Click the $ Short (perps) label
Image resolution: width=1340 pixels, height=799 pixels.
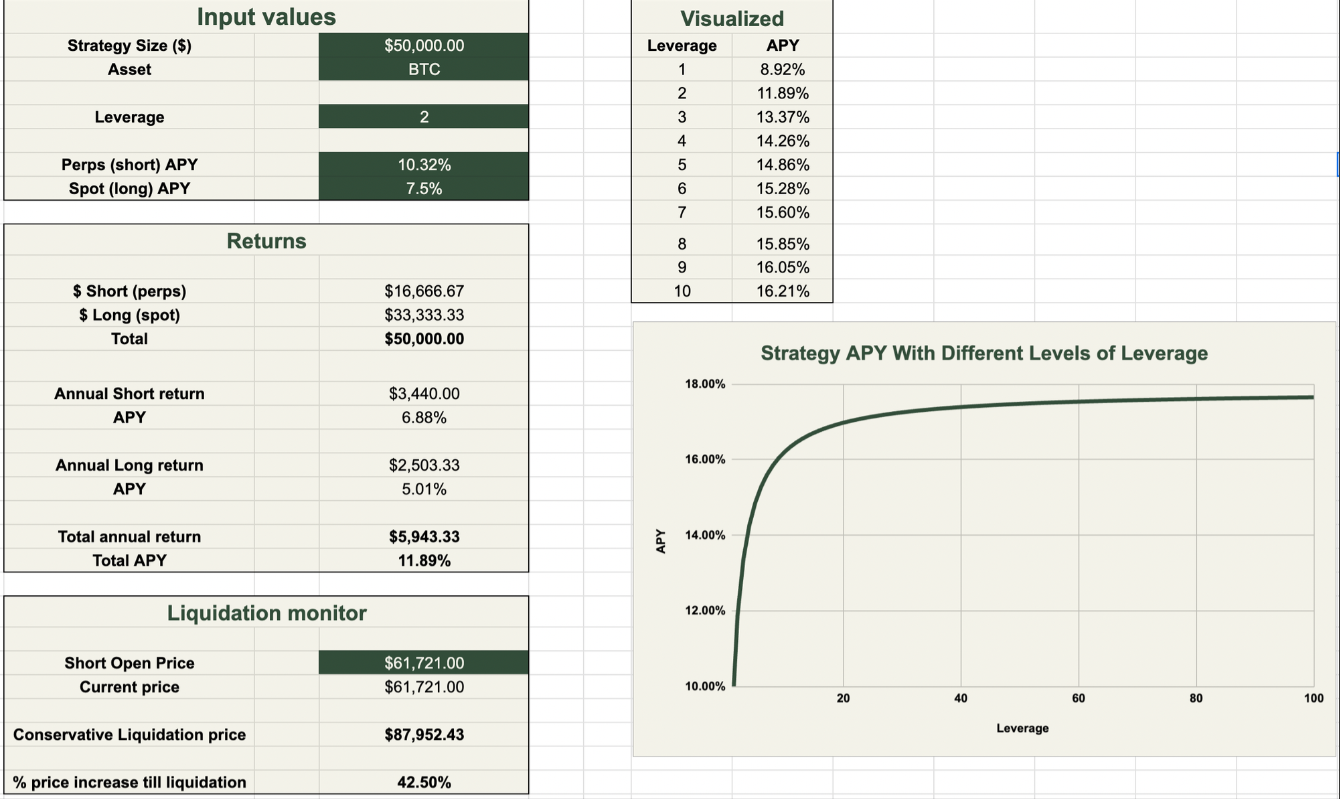129,291
